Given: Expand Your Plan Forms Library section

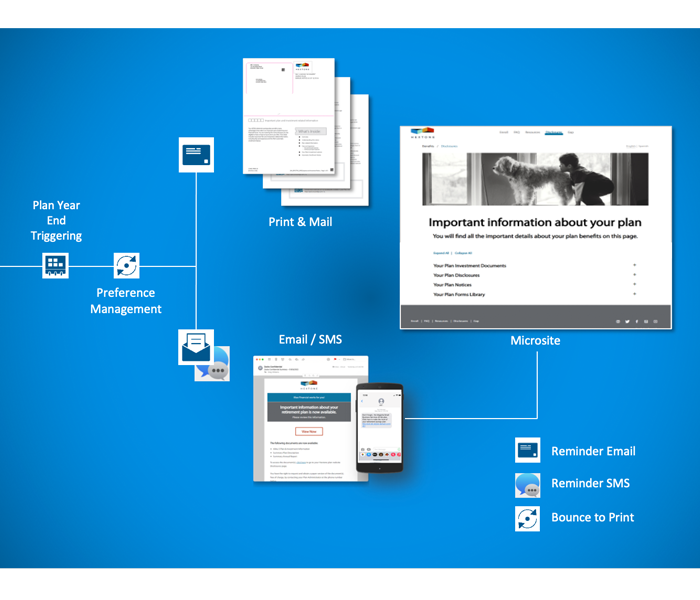Looking at the screenshot, I should tap(634, 295).
